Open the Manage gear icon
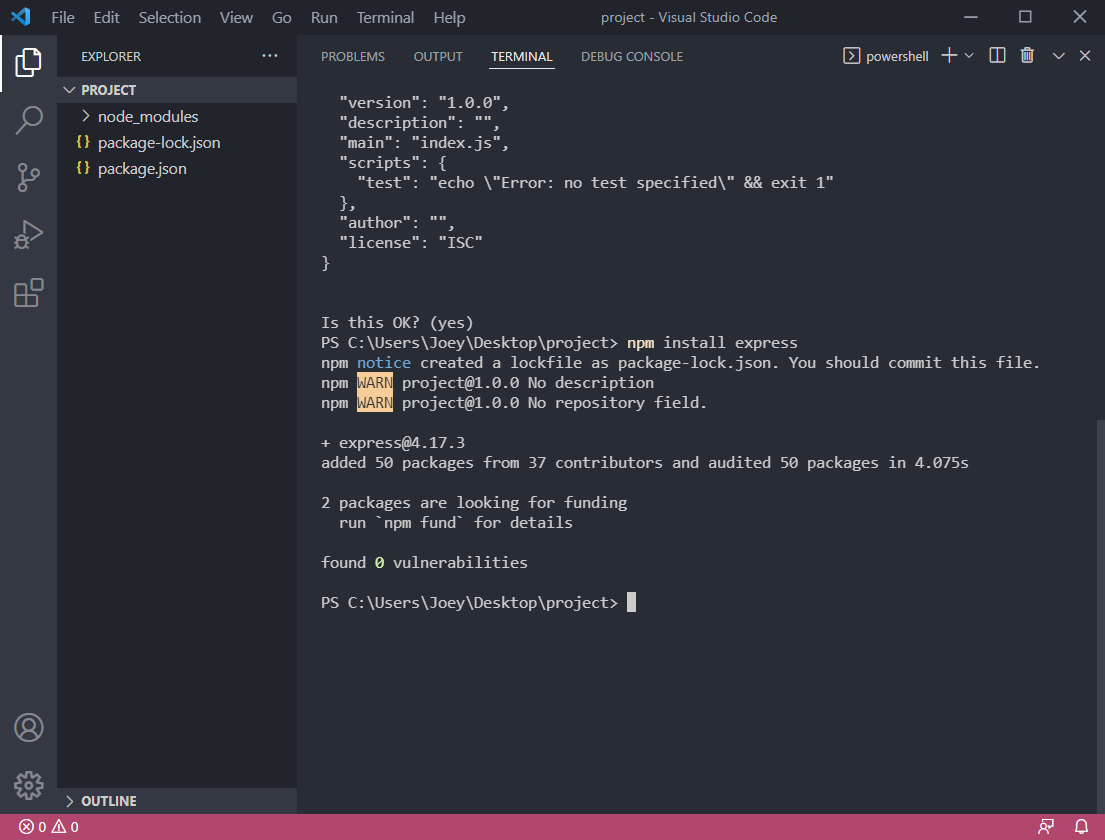The height and width of the screenshot is (840, 1105). pyautogui.click(x=28, y=784)
